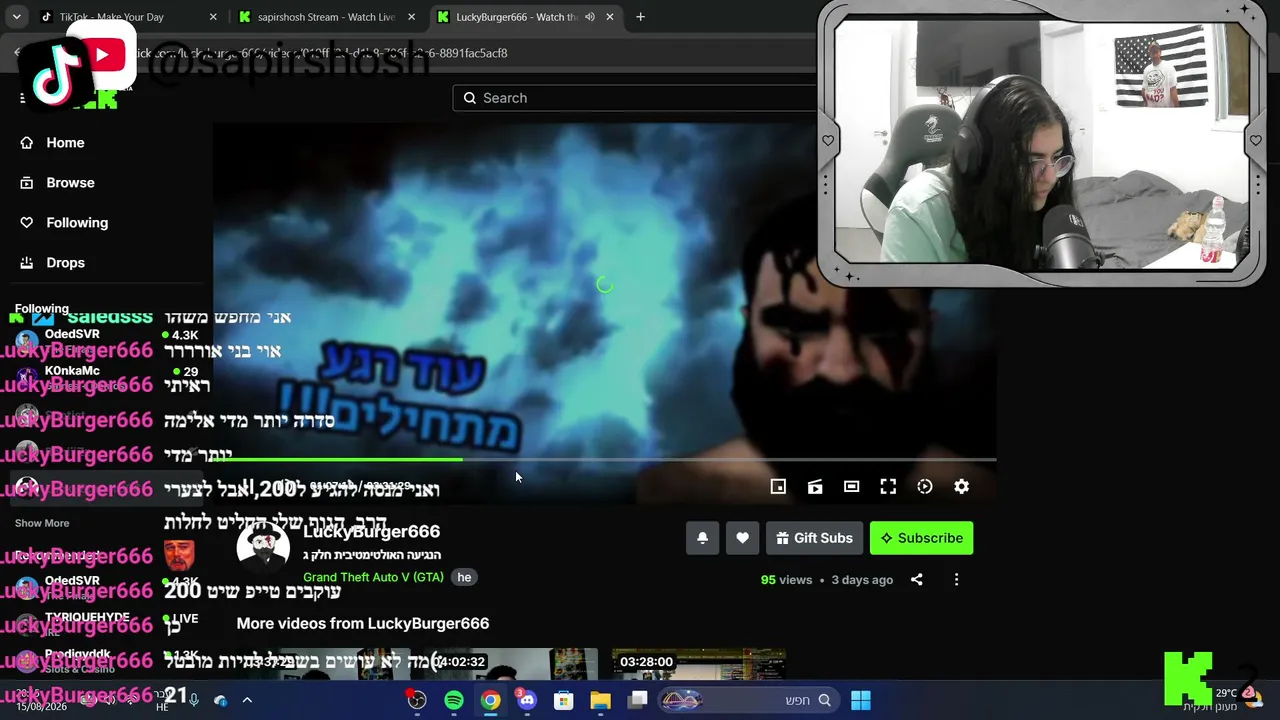This screenshot has height=720, width=1280.
Task: Toggle mini player mode in video controls
Action: (x=778, y=486)
